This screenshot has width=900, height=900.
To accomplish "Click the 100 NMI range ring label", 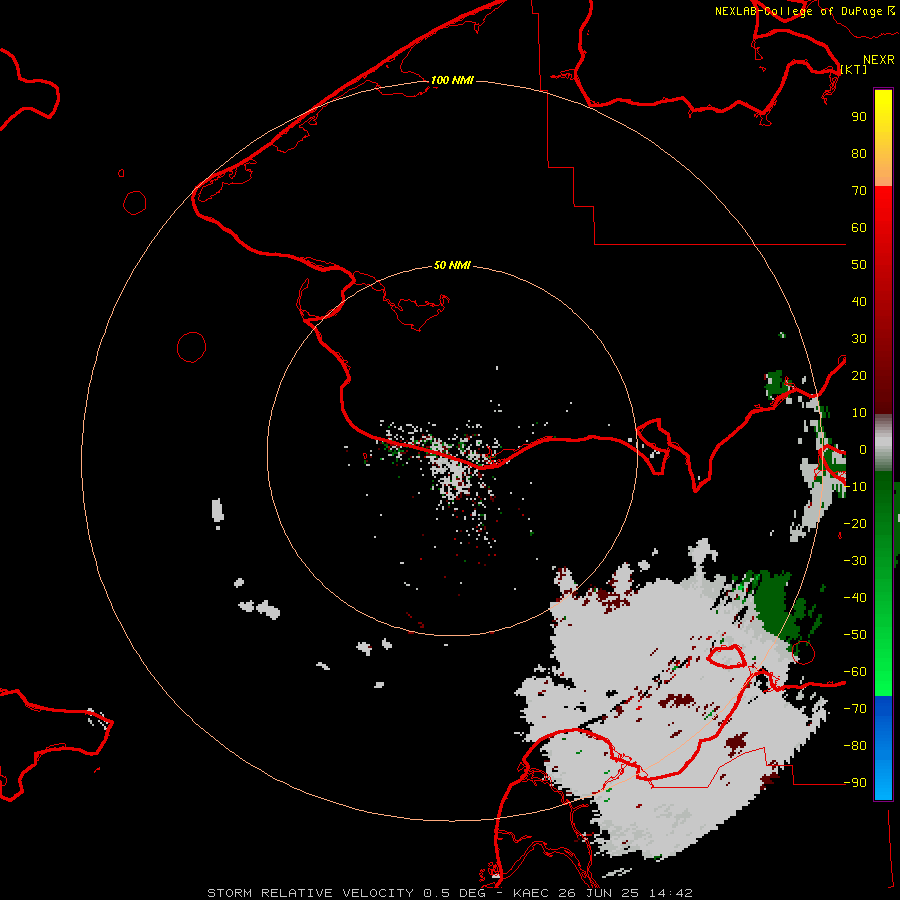I will (x=452, y=80).
